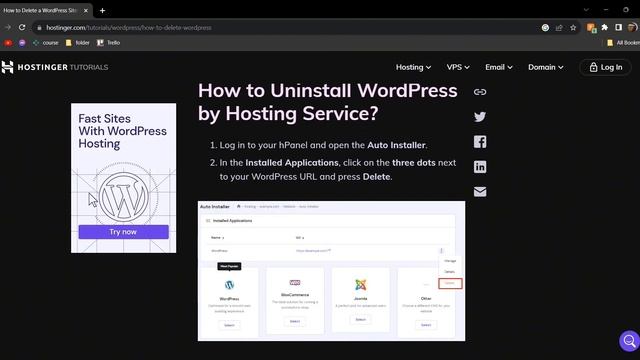
Task: Open the search bubble in the page corner
Action: [629, 341]
